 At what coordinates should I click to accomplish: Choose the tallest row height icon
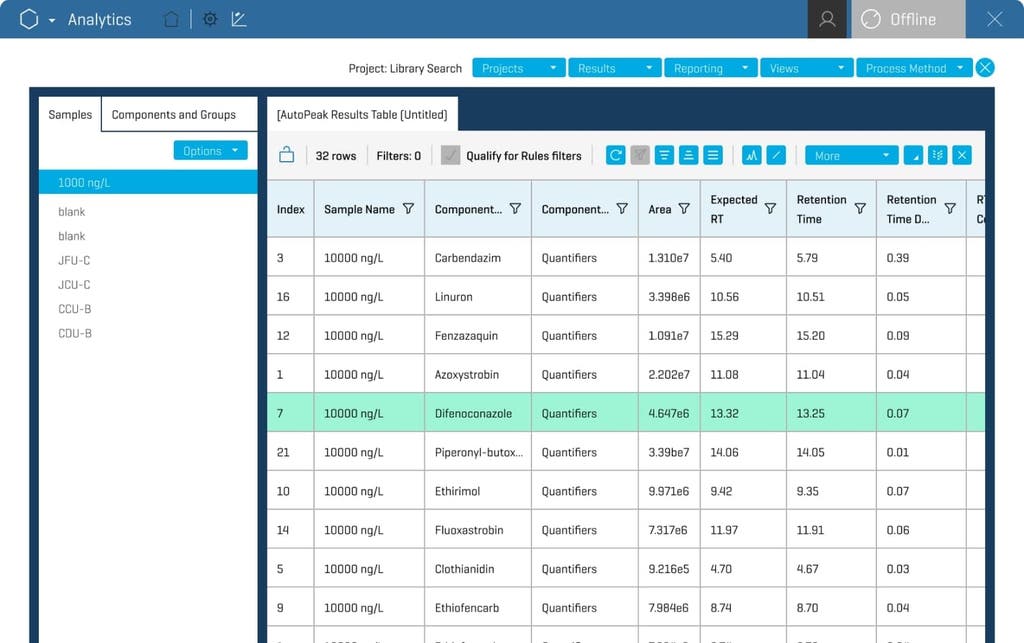[x=713, y=155]
